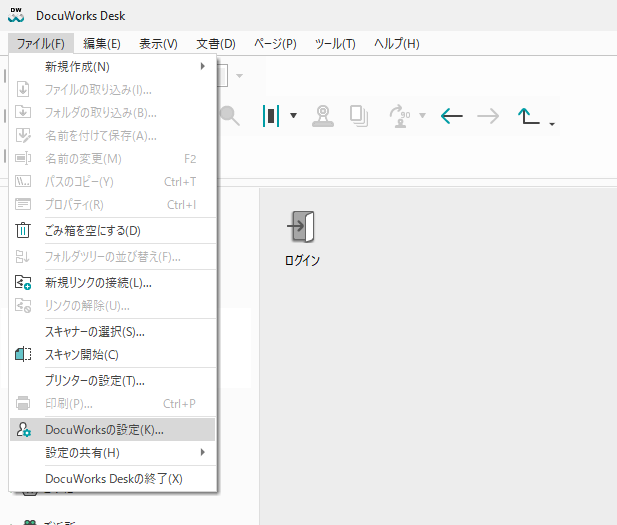Open the ページ(P) menu
The image size is (617, 525).
tap(275, 43)
